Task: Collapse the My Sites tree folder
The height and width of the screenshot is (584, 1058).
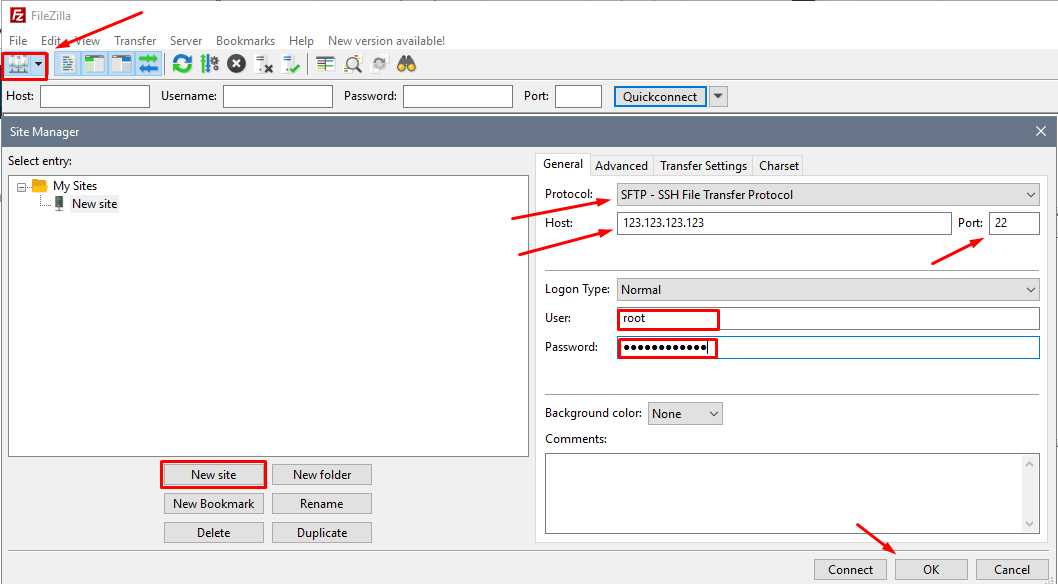Action: point(22,187)
